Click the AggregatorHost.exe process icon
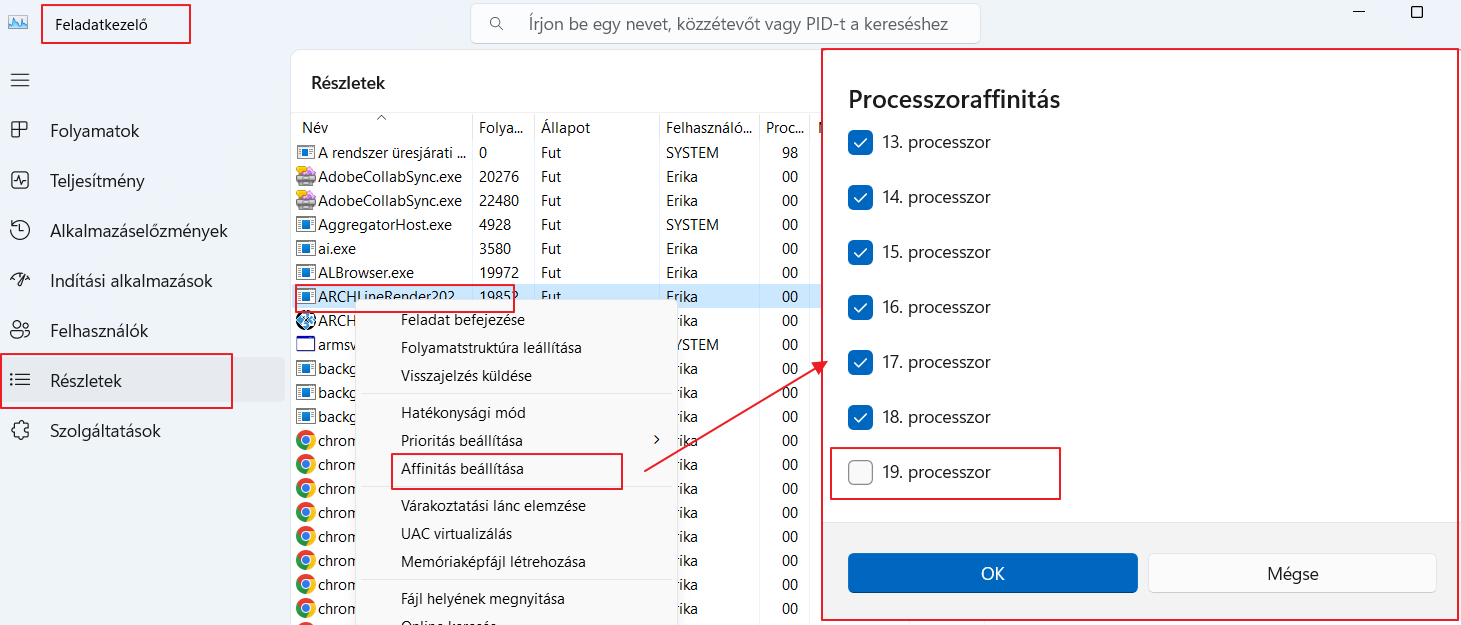The width and height of the screenshot is (1461, 625). [306, 225]
